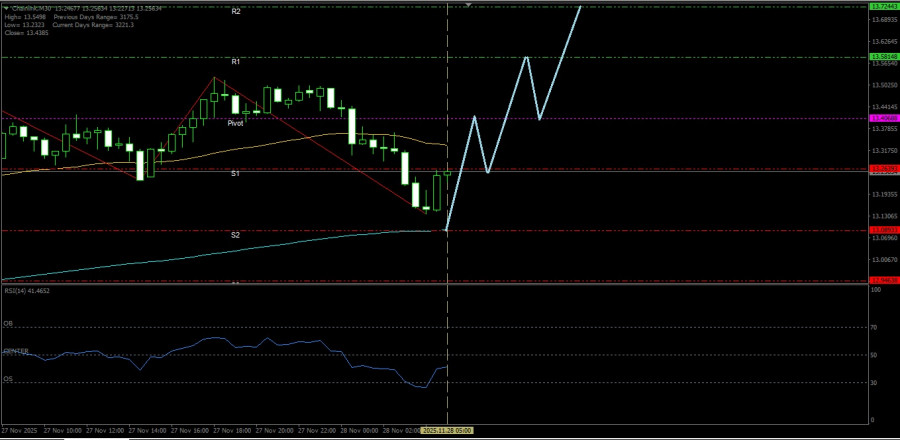Click the 100 level on the RSI scale

pyautogui.click(x=876, y=291)
